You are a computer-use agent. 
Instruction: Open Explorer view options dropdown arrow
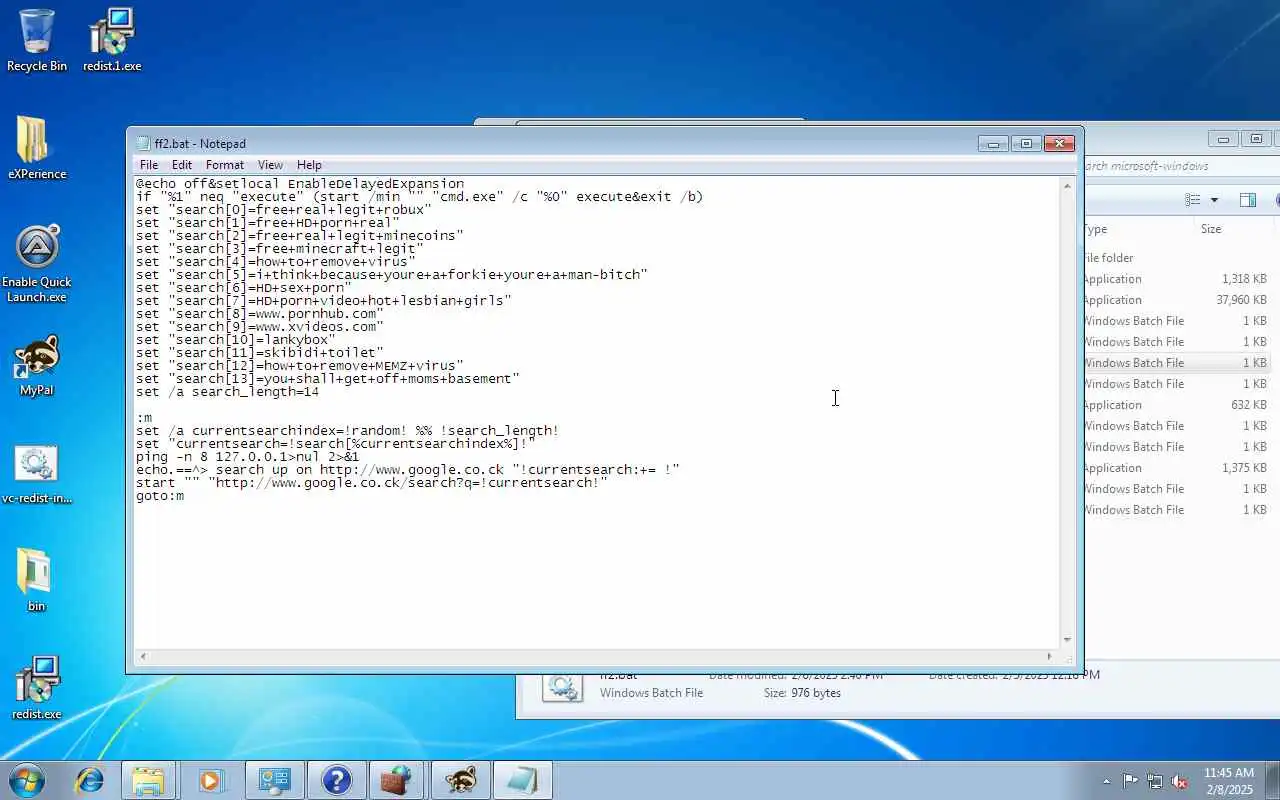[1214, 200]
